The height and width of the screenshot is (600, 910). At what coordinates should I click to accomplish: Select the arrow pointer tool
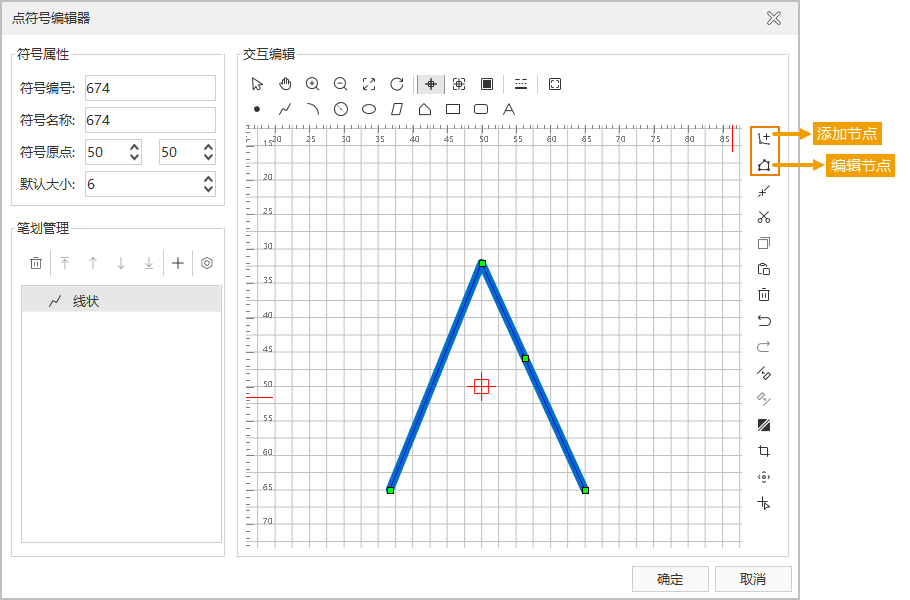pos(257,84)
